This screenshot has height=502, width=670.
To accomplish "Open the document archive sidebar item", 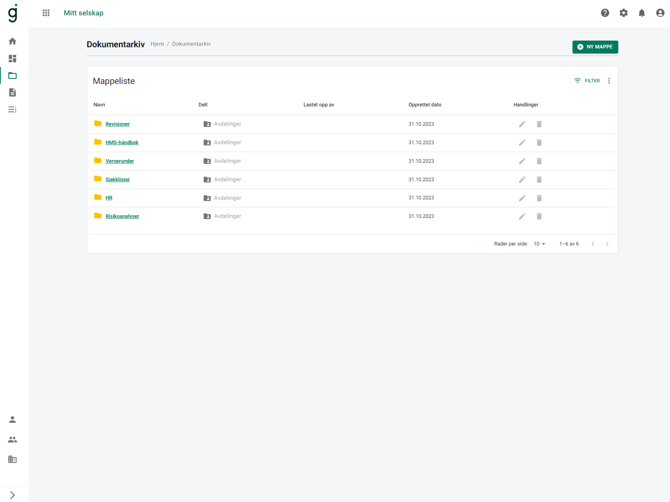I will (12, 75).
